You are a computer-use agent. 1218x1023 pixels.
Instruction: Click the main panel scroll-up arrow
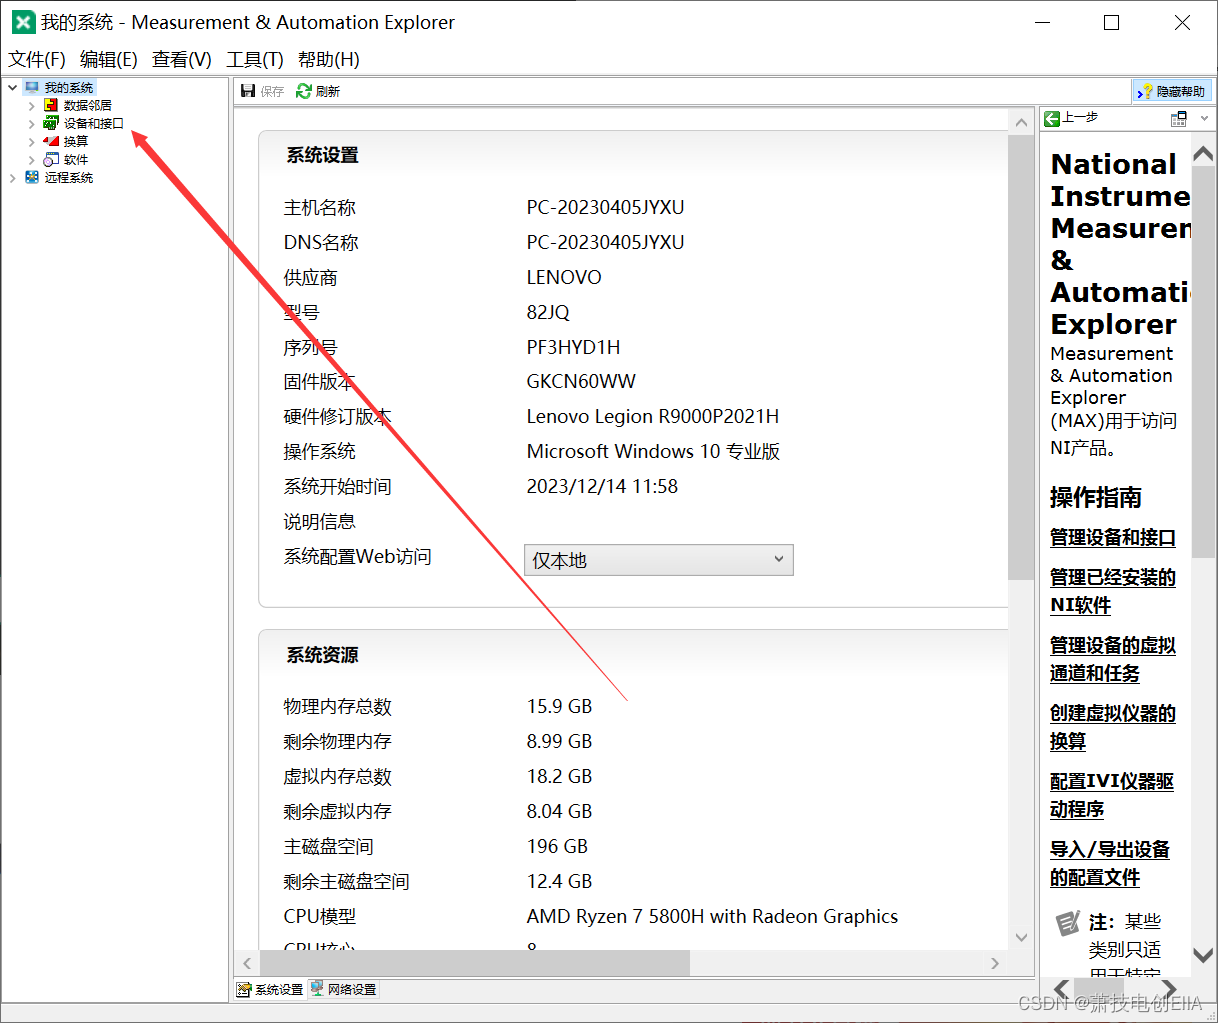pos(1021,122)
